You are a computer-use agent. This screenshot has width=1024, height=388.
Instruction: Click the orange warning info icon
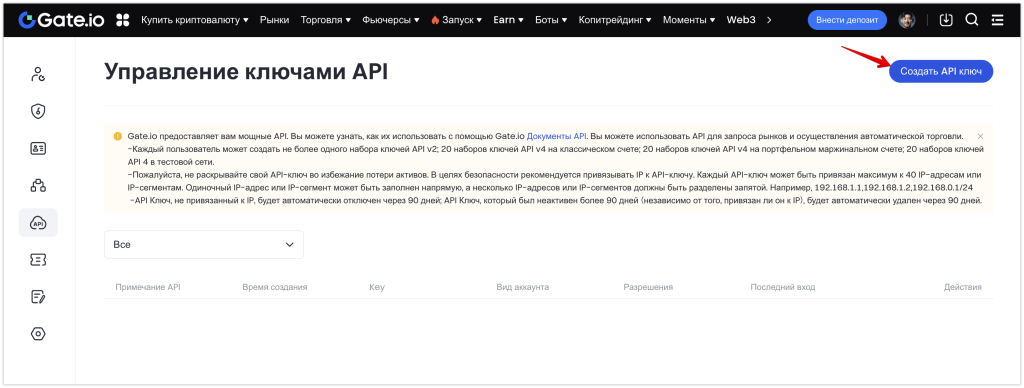tap(118, 137)
